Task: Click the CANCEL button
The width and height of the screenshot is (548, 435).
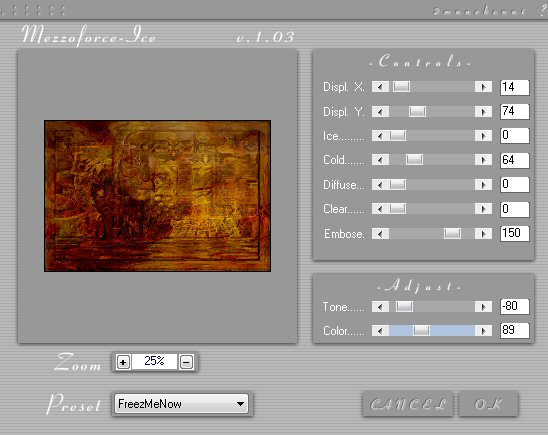Action: tap(408, 404)
